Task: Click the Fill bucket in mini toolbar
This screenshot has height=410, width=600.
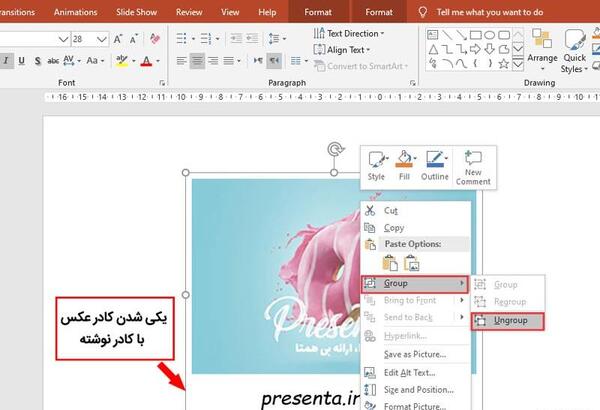Action: 404,166
